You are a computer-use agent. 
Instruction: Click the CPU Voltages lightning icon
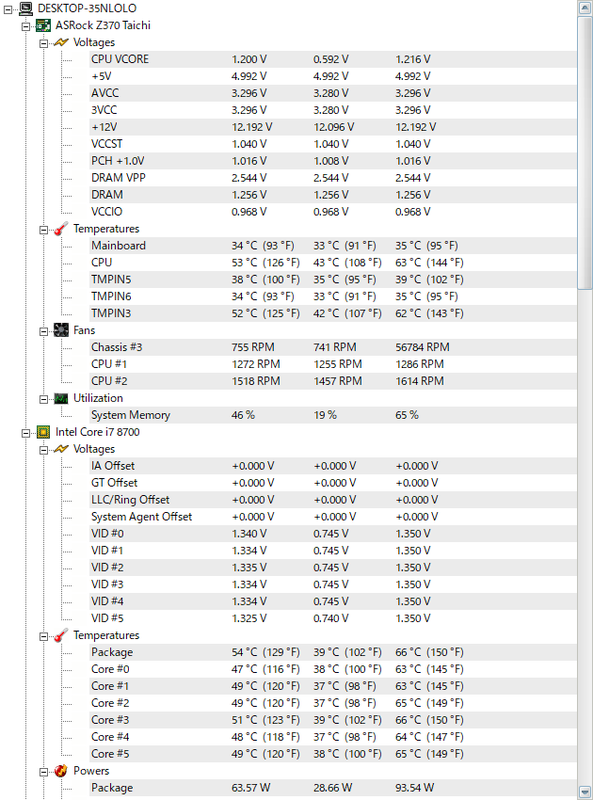[61, 449]
